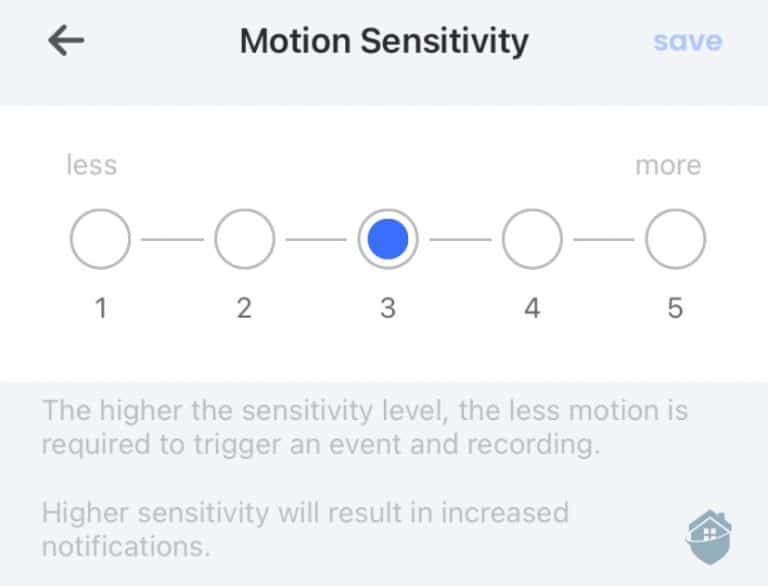The width and height of the screenshot is (768, 586).
Task: Tap the number 3 label
Action: [388, 308]
